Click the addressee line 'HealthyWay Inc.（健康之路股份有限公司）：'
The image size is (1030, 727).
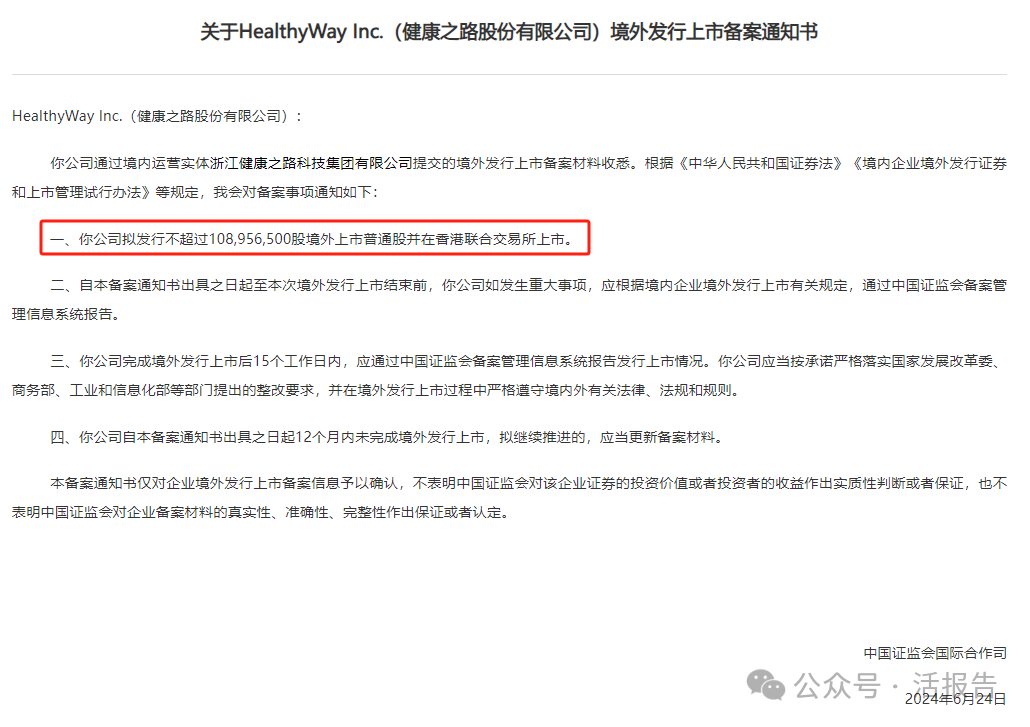pos(157,116)
